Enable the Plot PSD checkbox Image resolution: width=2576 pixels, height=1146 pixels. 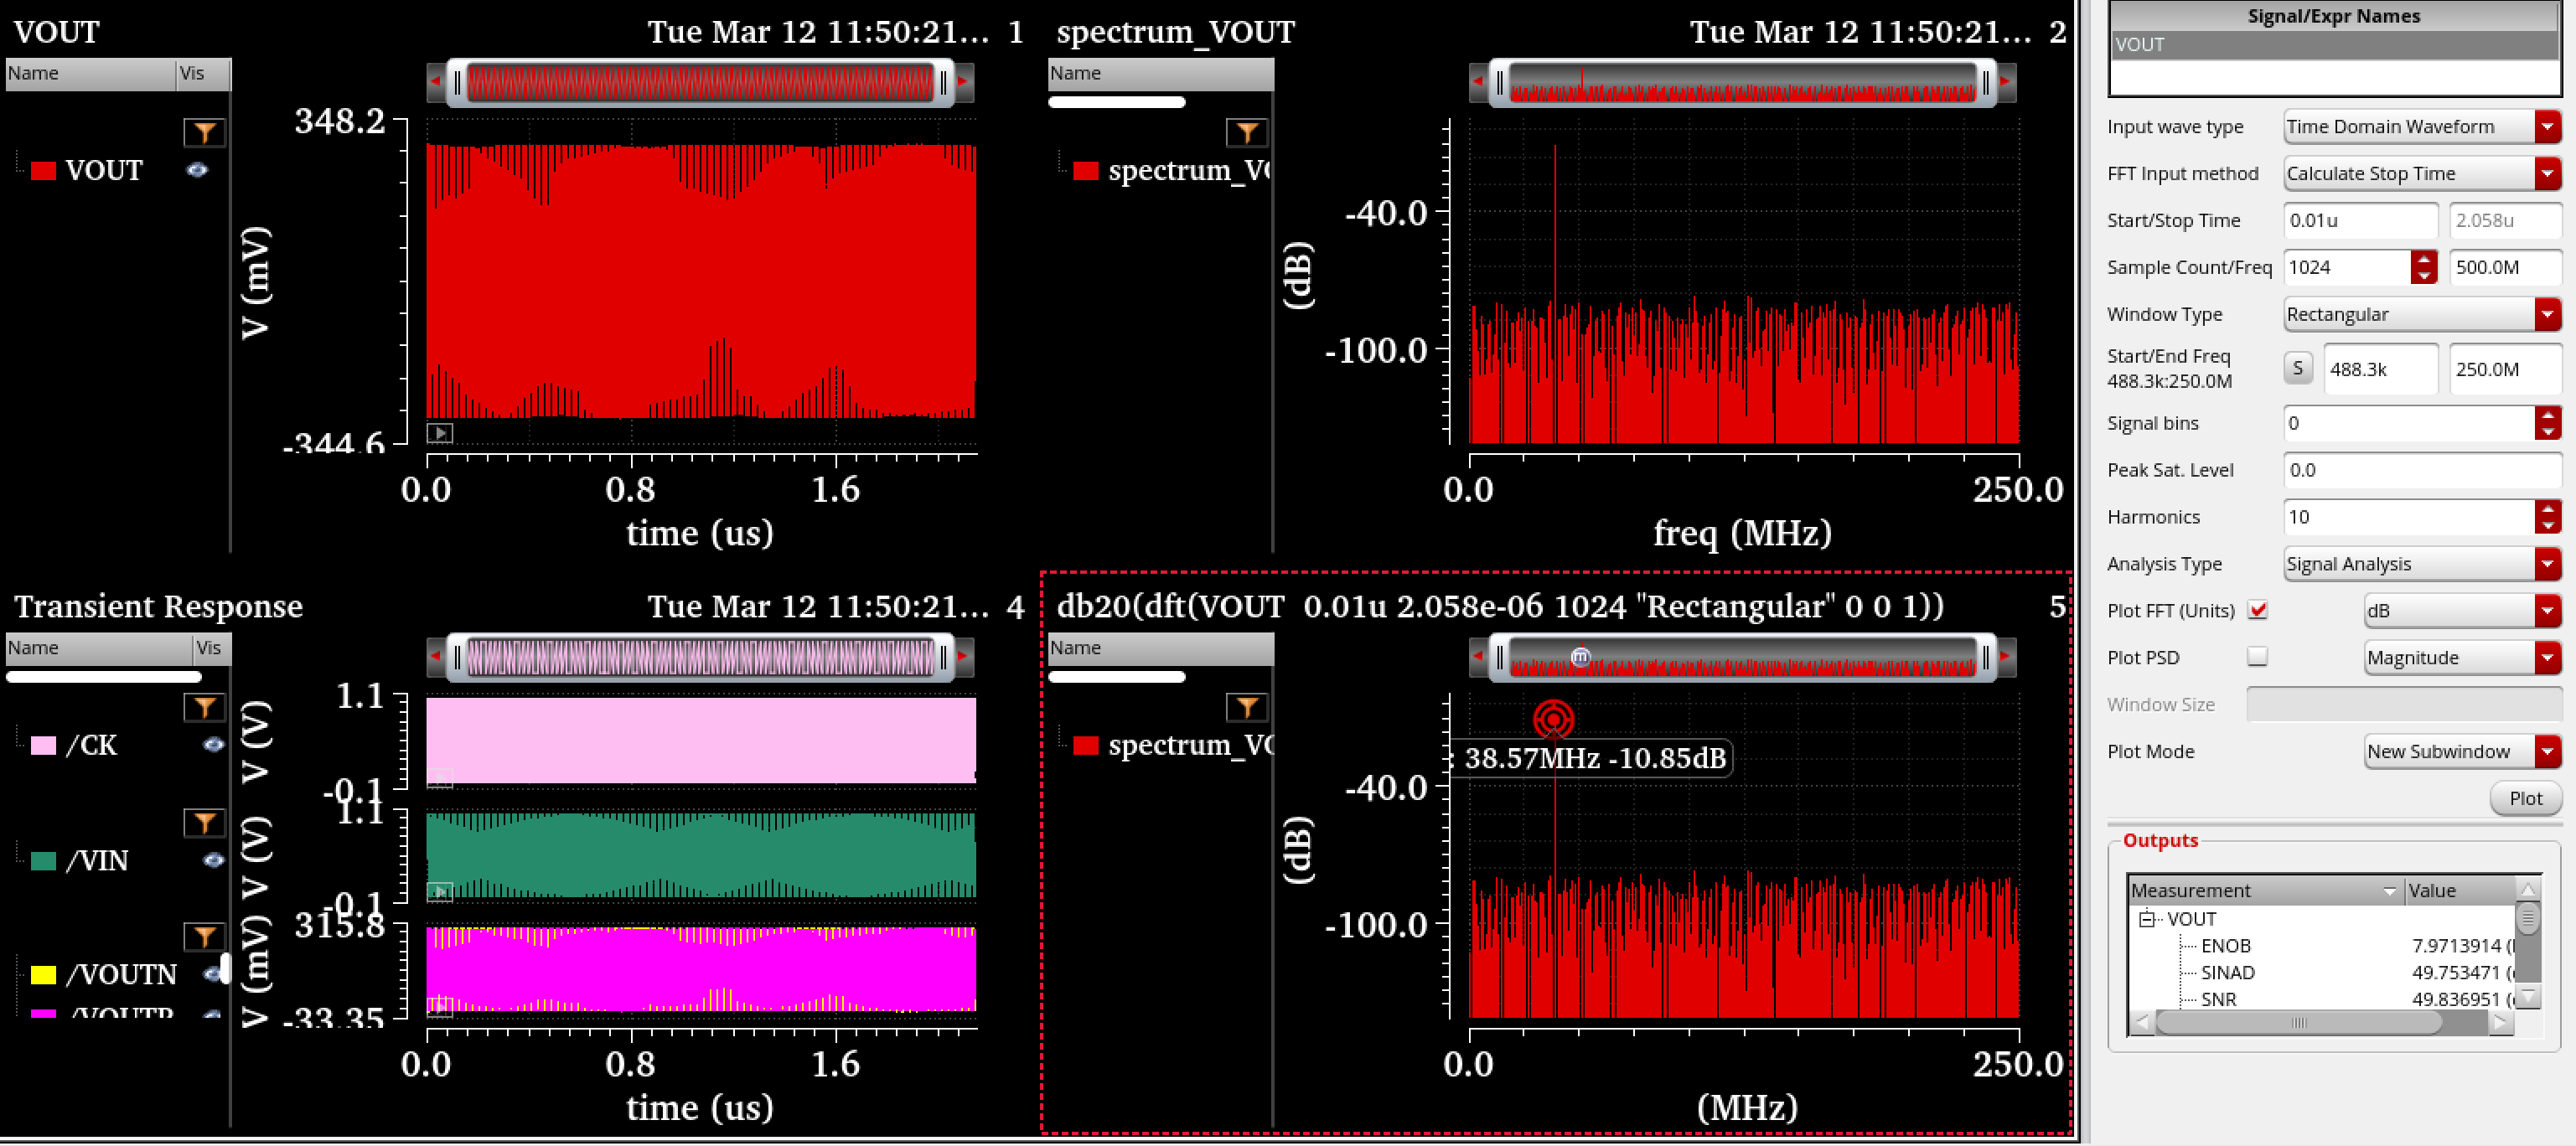click(2257, 657)
